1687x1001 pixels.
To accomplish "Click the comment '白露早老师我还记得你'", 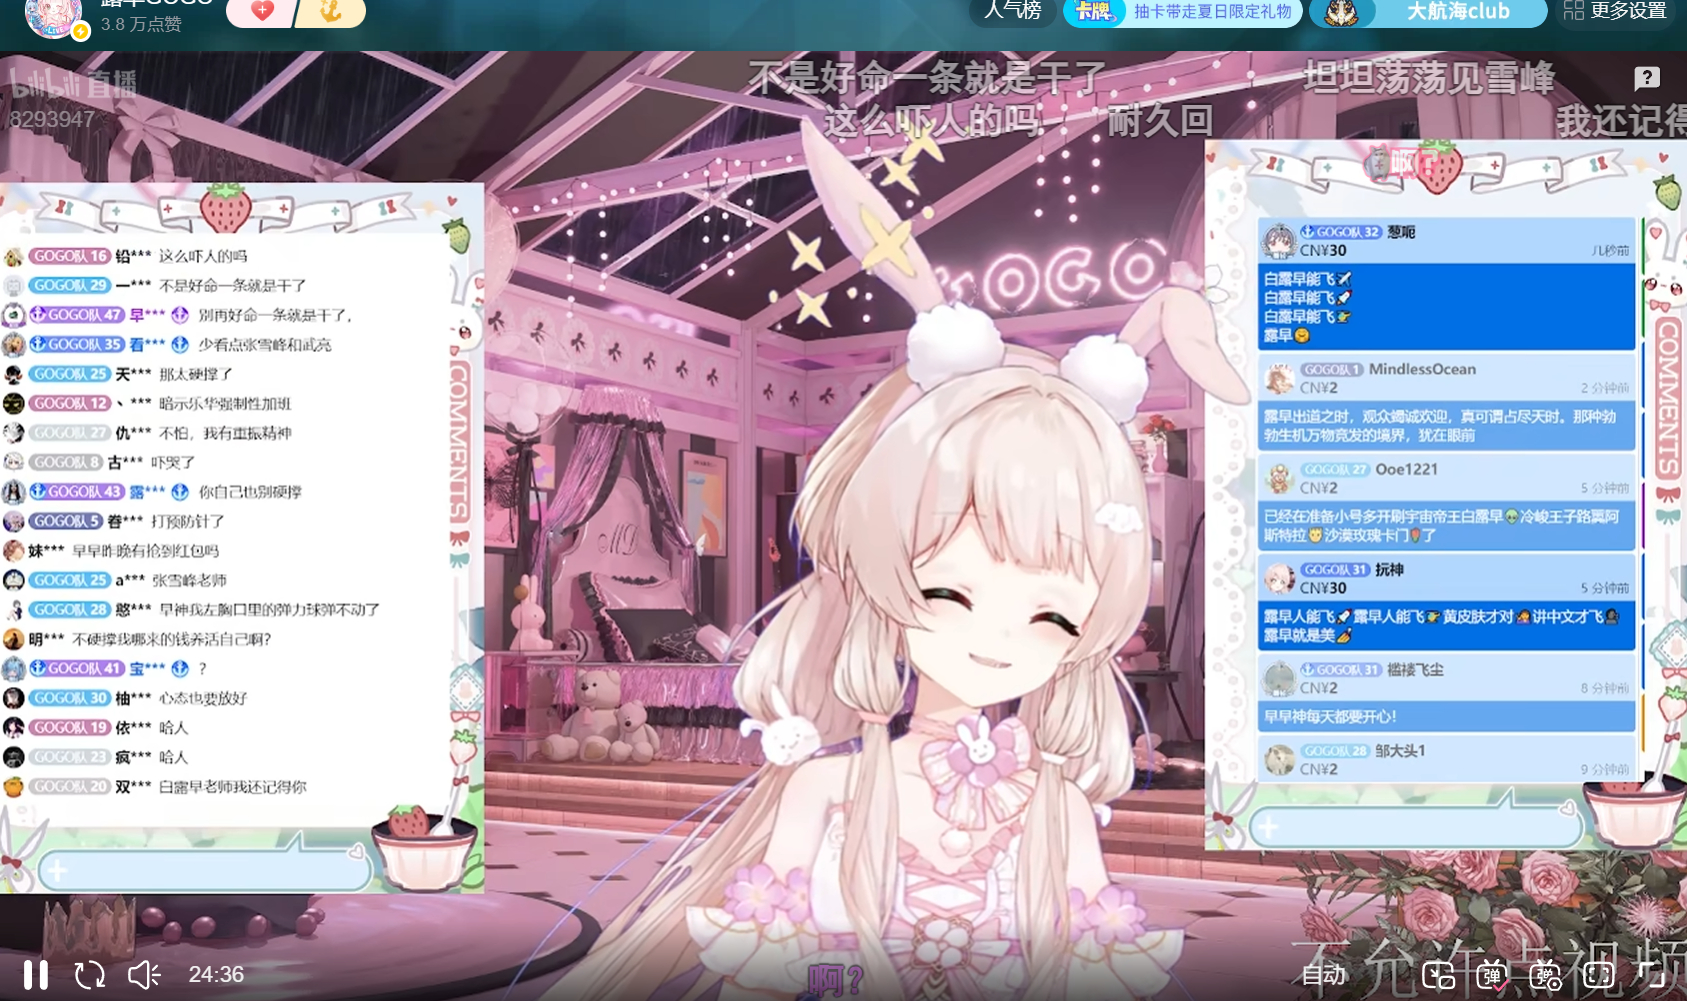I will point(233,787).
